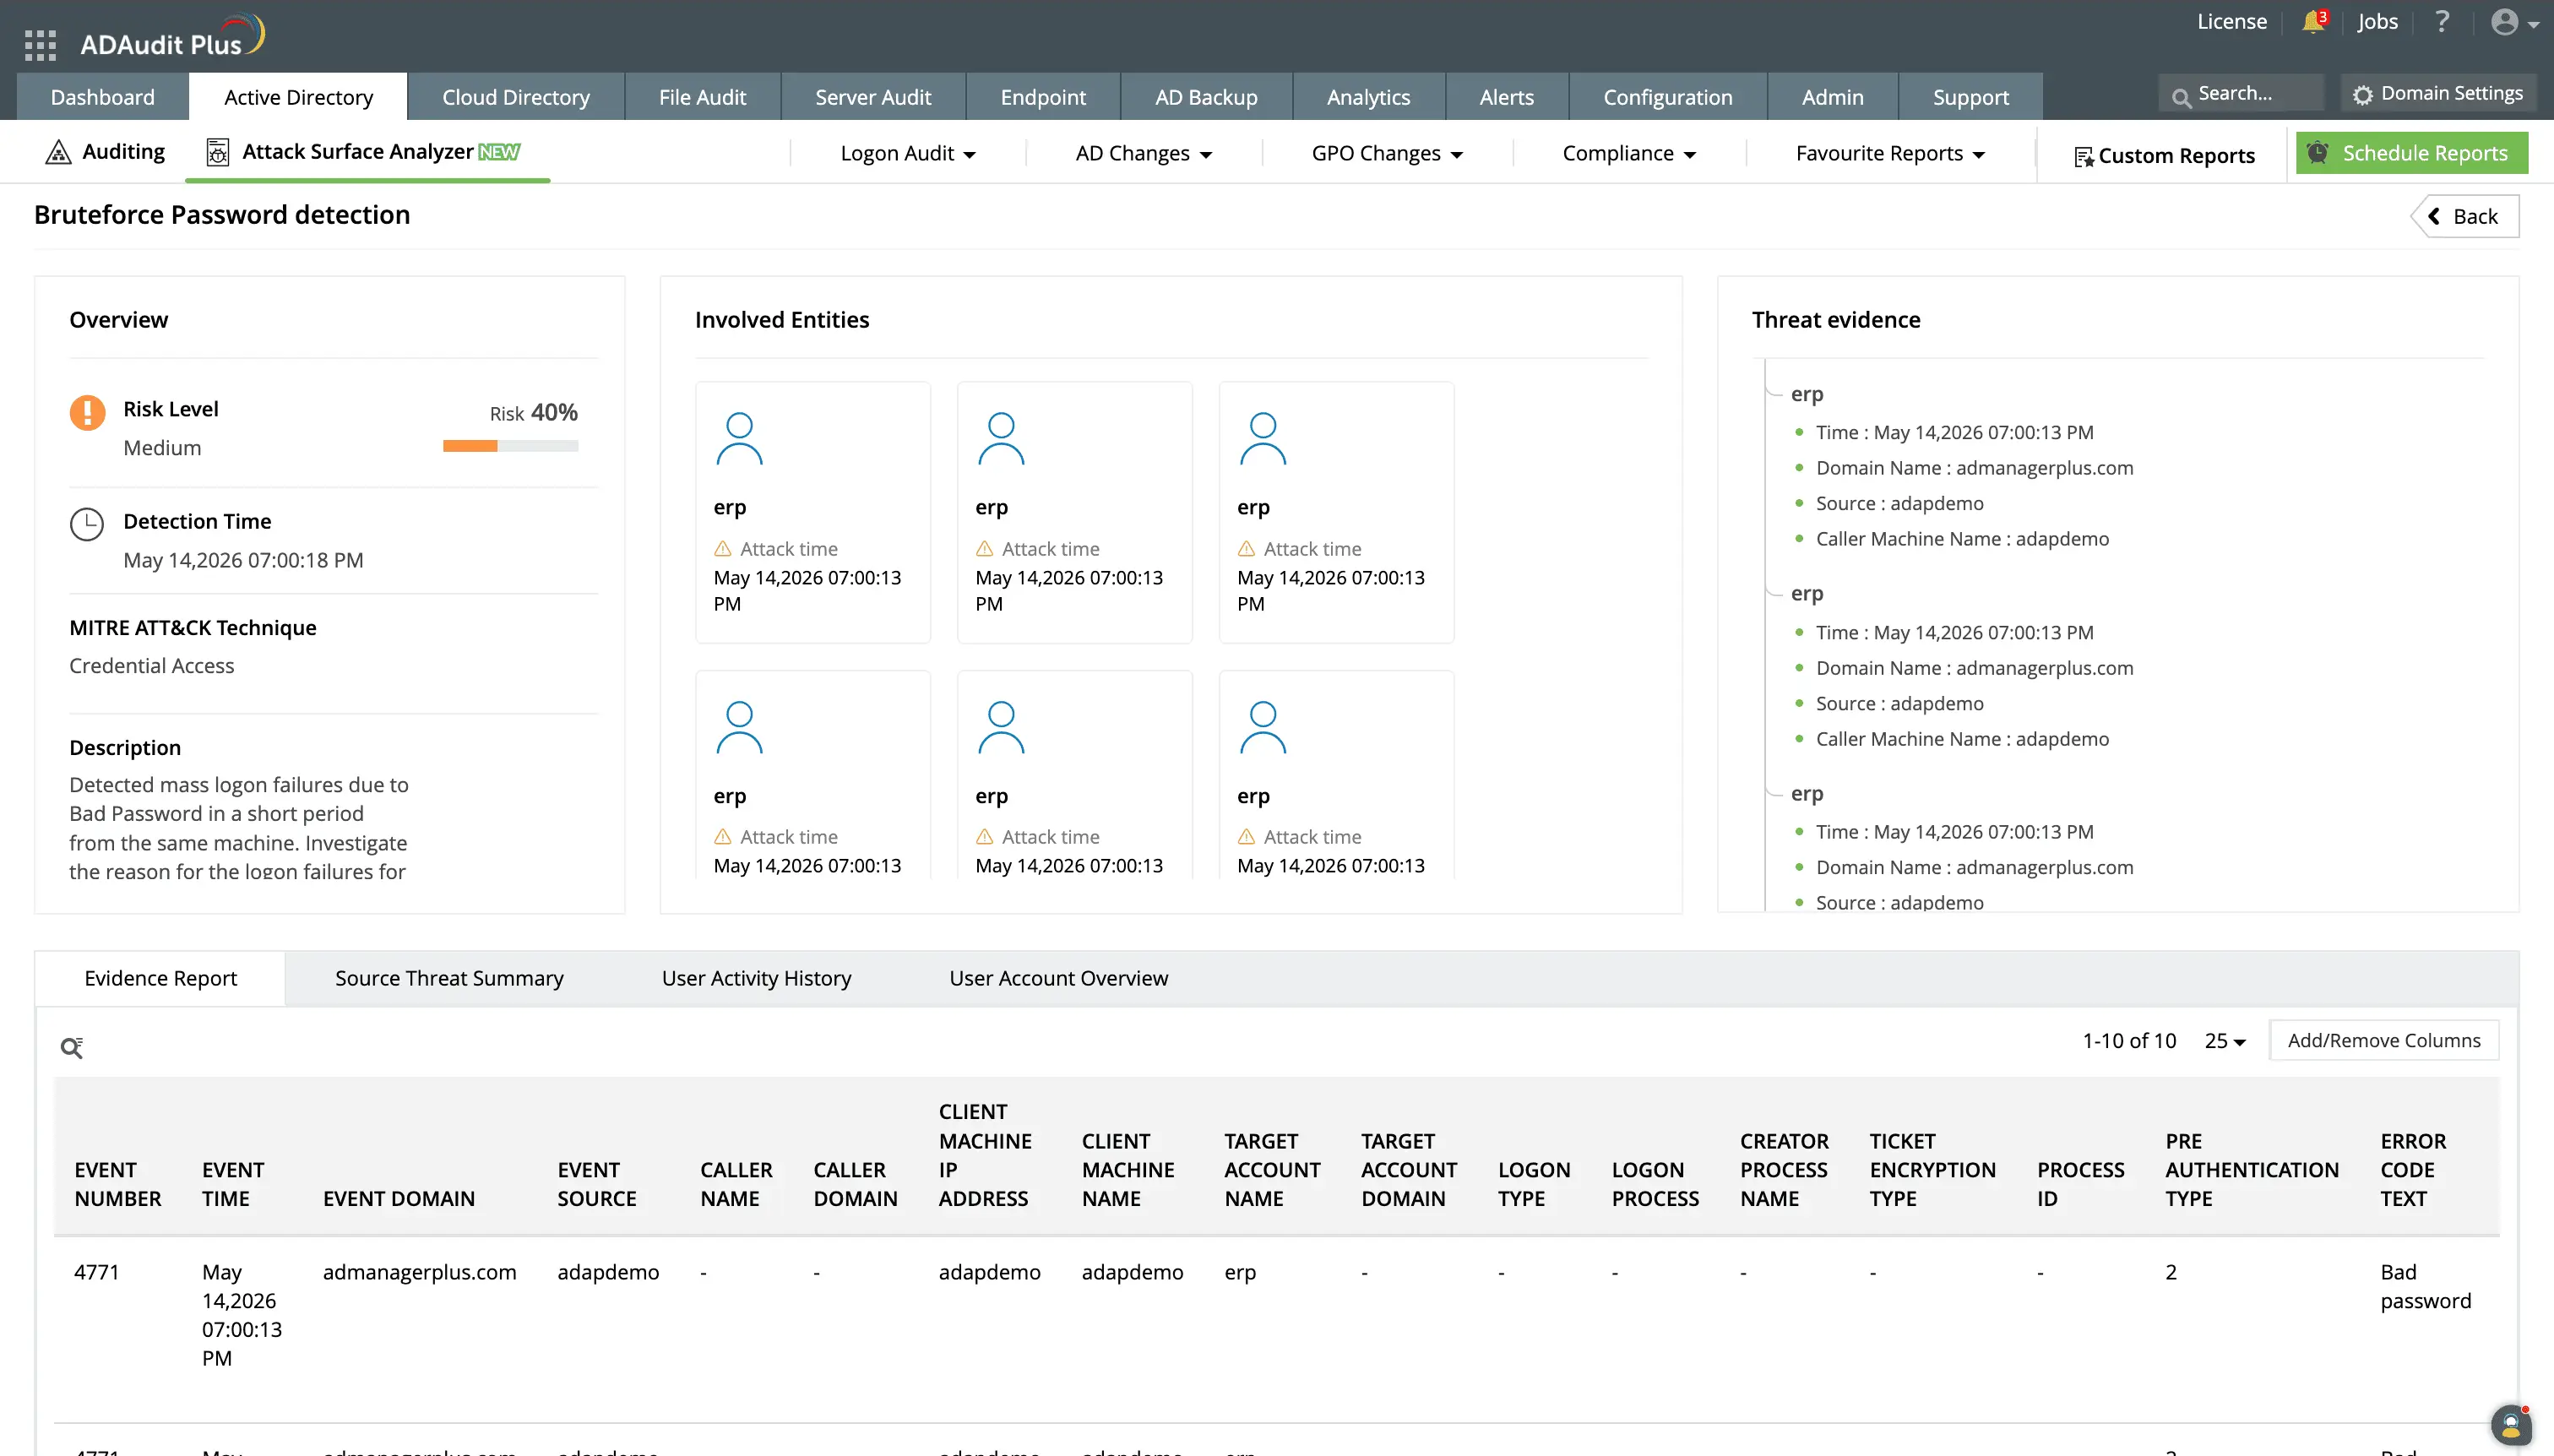Click the License link

pos(2231,21)
